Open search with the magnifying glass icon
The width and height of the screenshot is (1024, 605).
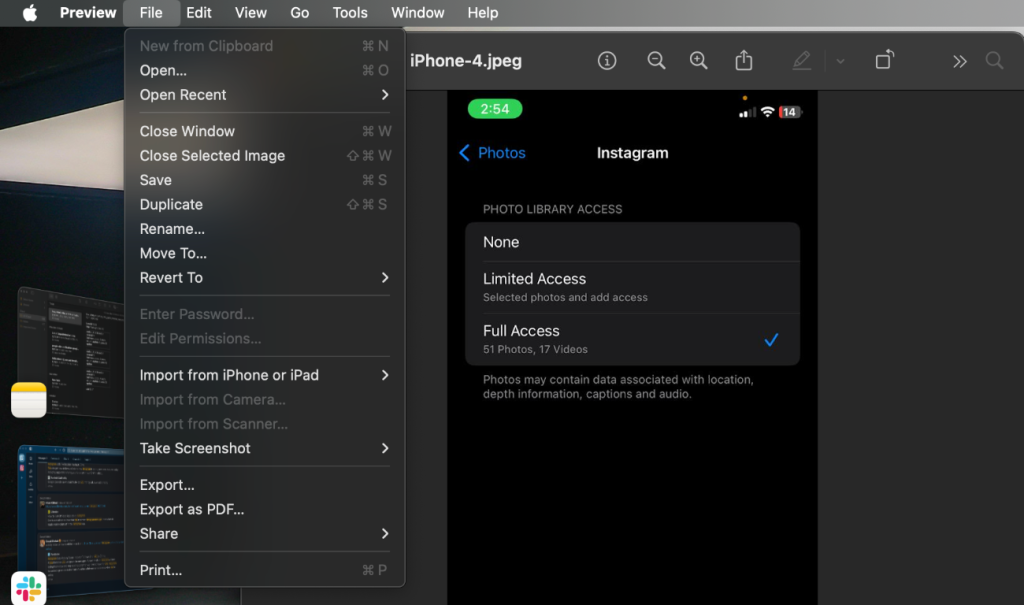pyautogui.click(x=994, y=60)
